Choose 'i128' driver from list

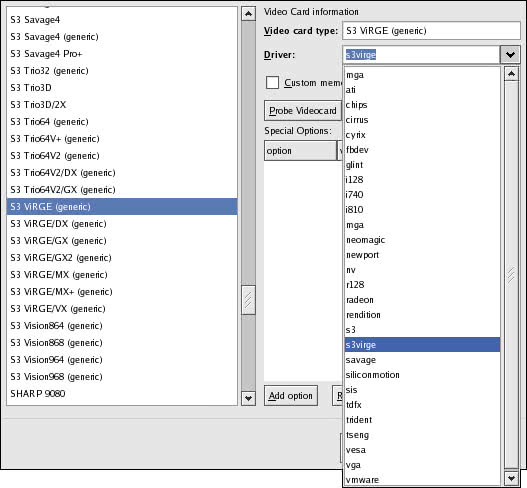click(x=422, y=180)
